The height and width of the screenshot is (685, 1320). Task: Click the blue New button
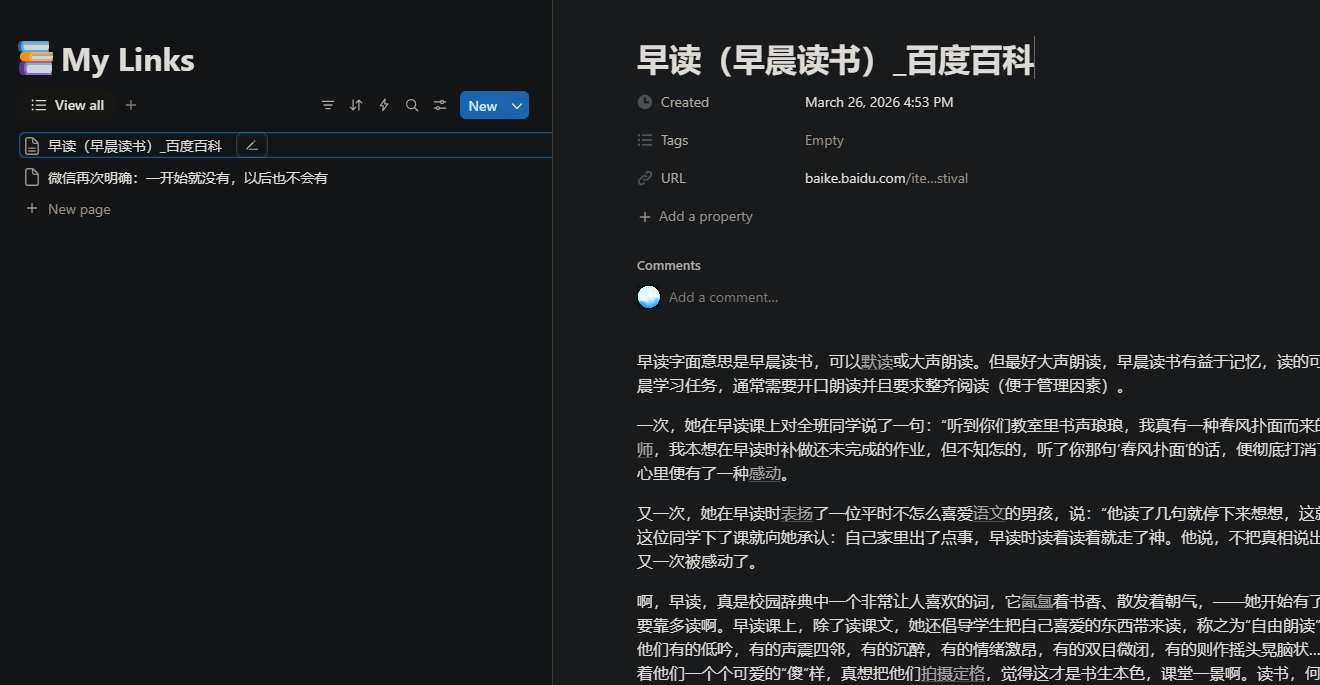[x=483, y=106]
